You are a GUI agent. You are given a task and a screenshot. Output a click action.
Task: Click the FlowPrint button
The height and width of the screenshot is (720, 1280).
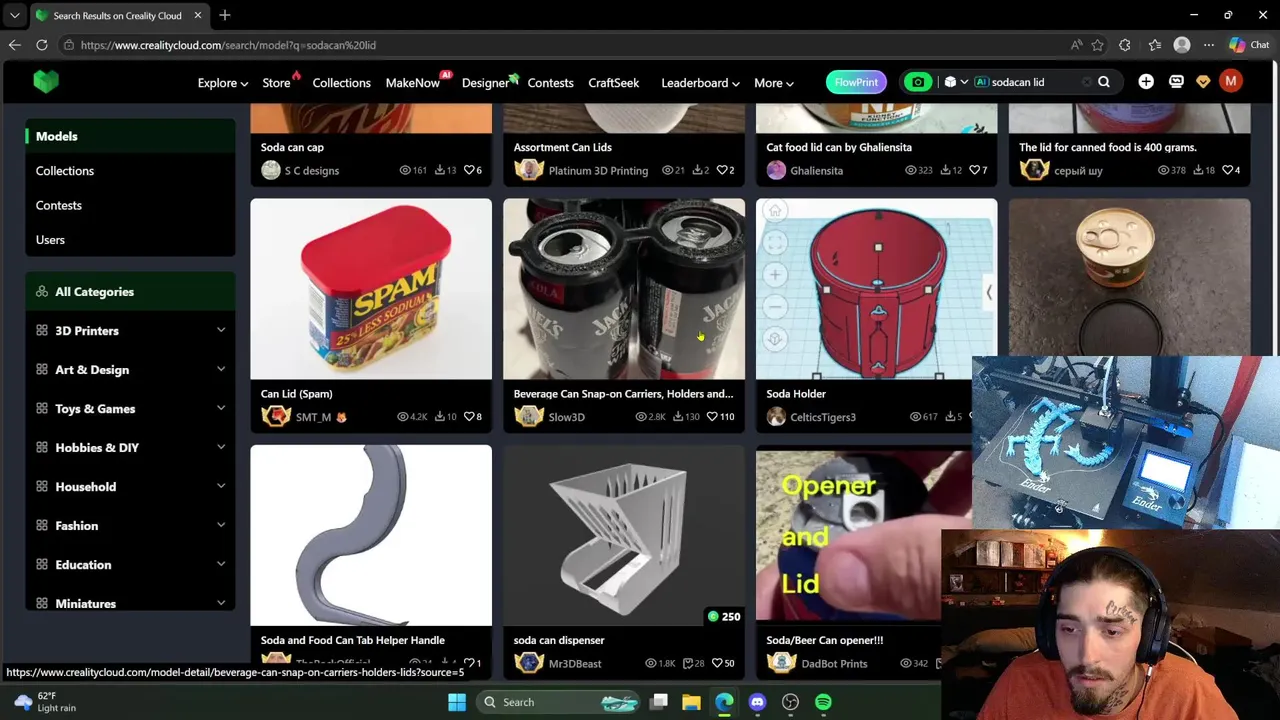856,82
